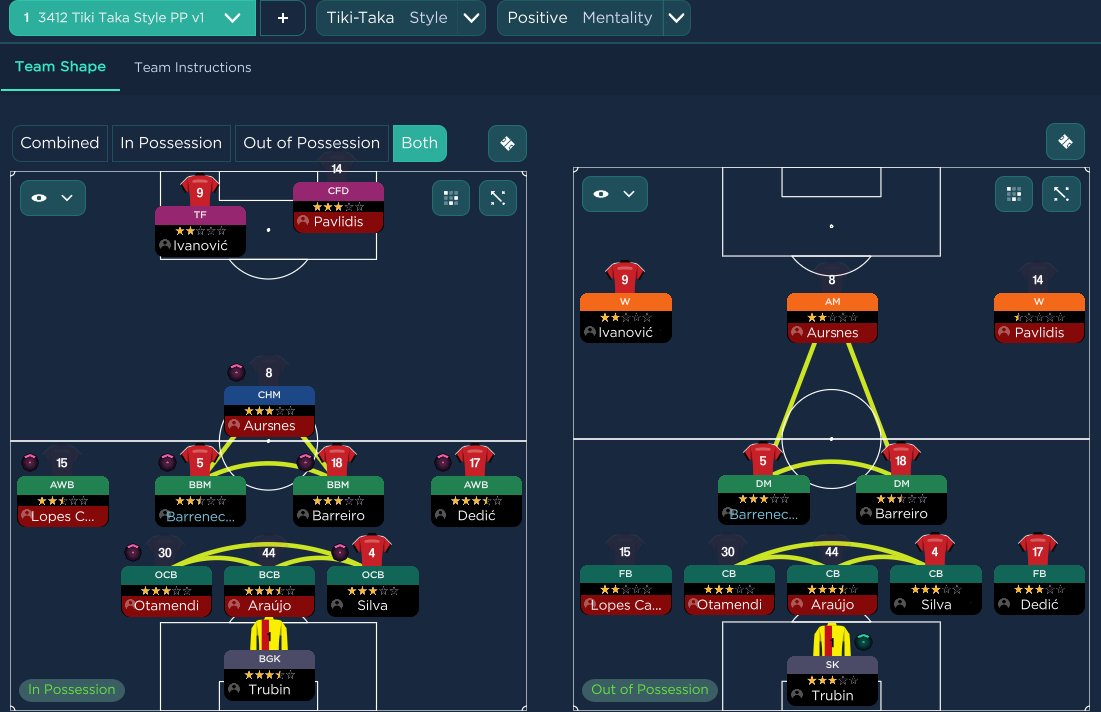Select the Both view option
The height and width of the screenshot is (712, 1101).
point(419,143)
